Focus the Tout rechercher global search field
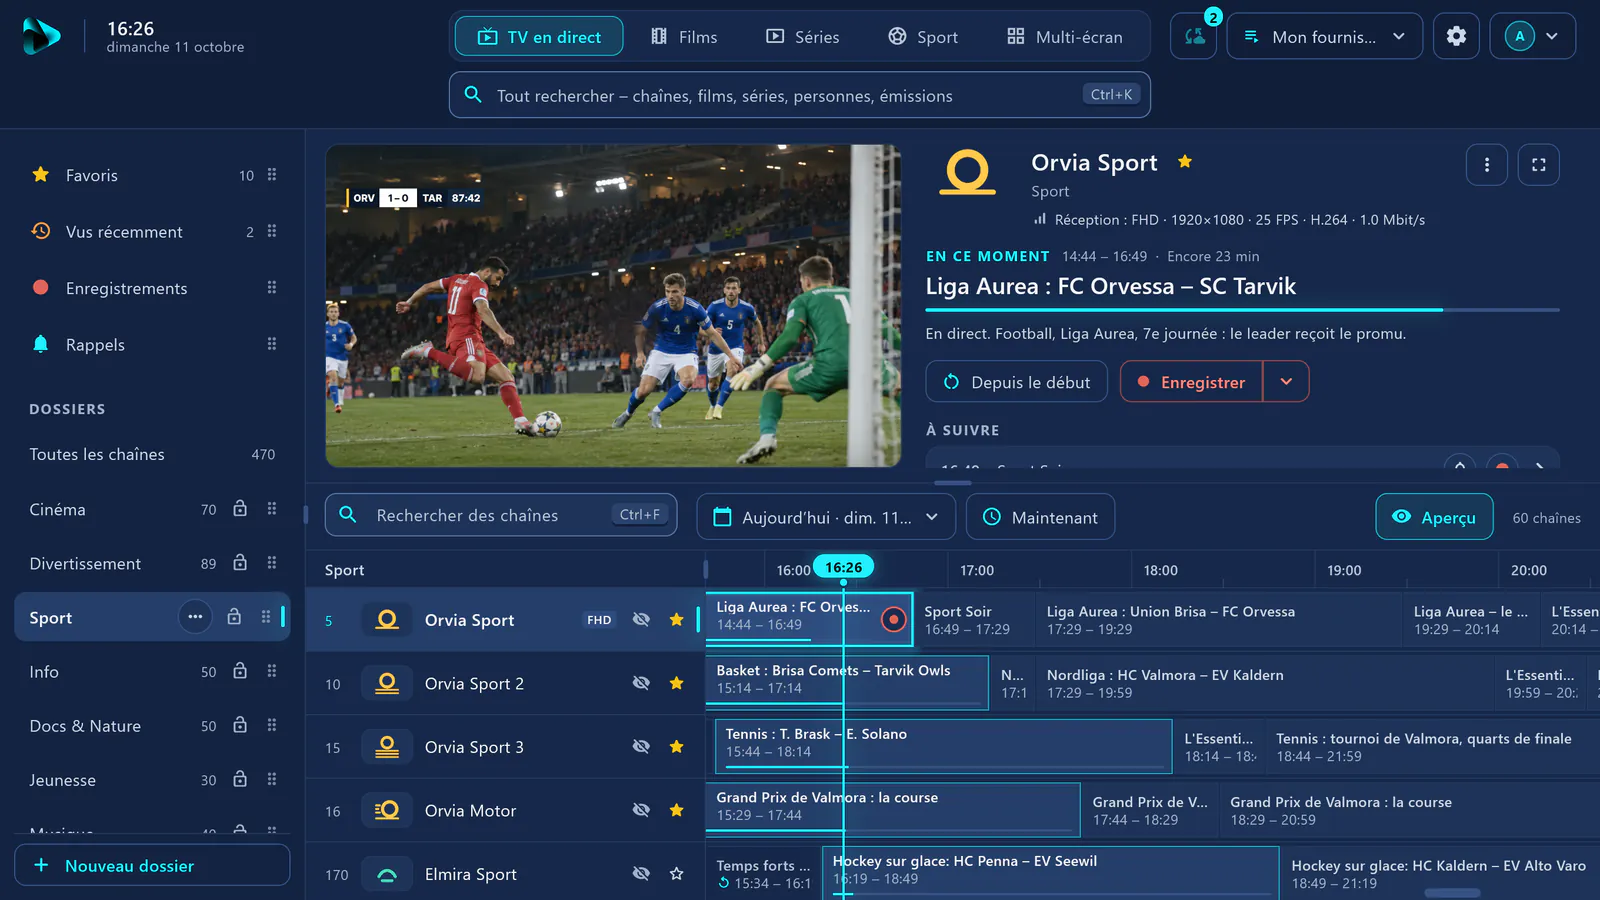Screen dimensions: 1600x900 click(800, 95)
